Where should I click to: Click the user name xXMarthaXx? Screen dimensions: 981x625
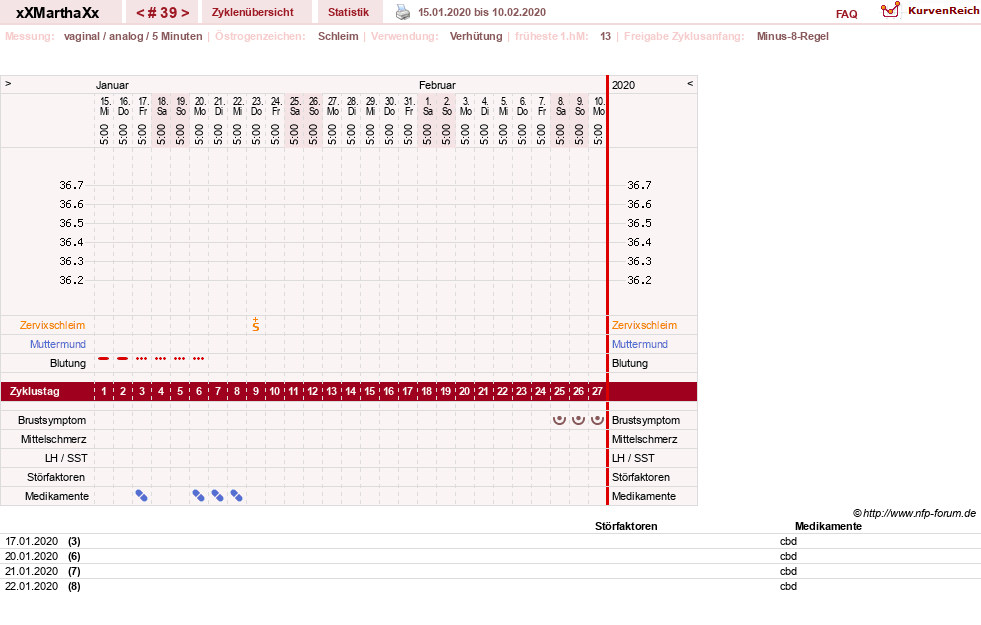pyautogui.click(x=58, y=13)
